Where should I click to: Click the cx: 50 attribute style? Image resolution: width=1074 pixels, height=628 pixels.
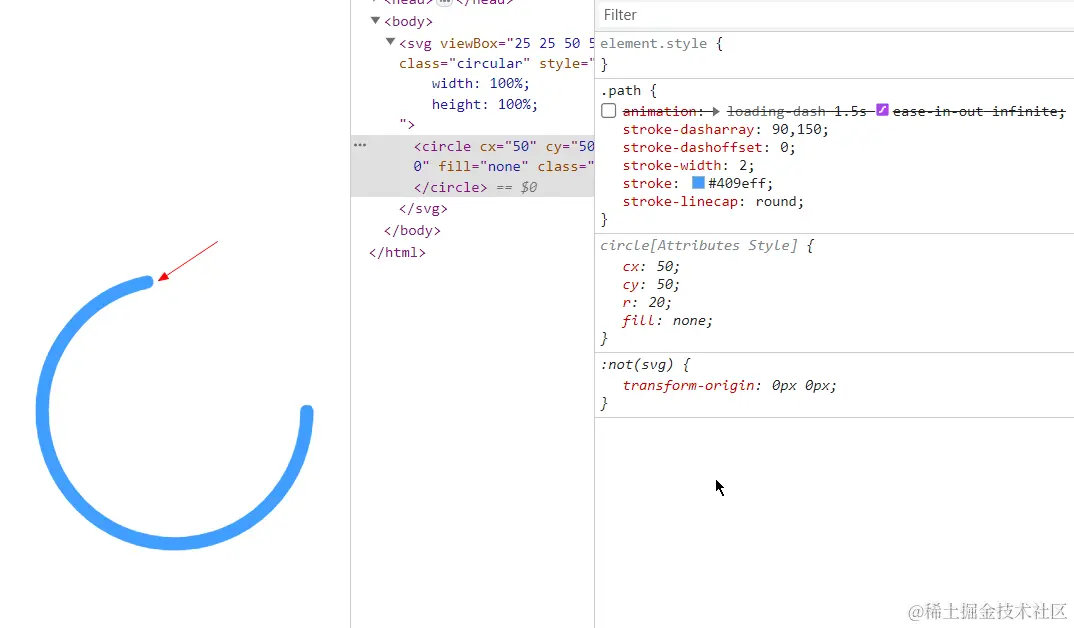click(x=651, y=266)
